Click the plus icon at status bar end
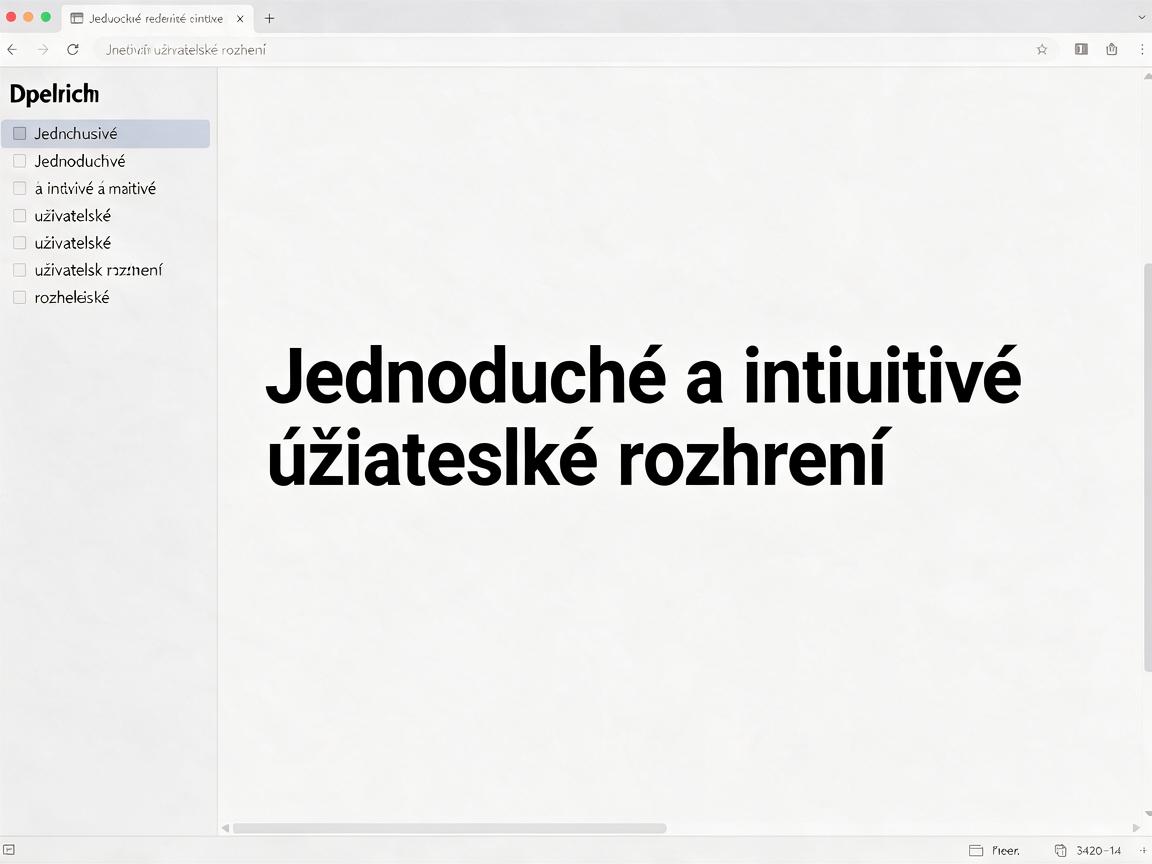This screenshot has height=864, width=1152. [1142, 851]
